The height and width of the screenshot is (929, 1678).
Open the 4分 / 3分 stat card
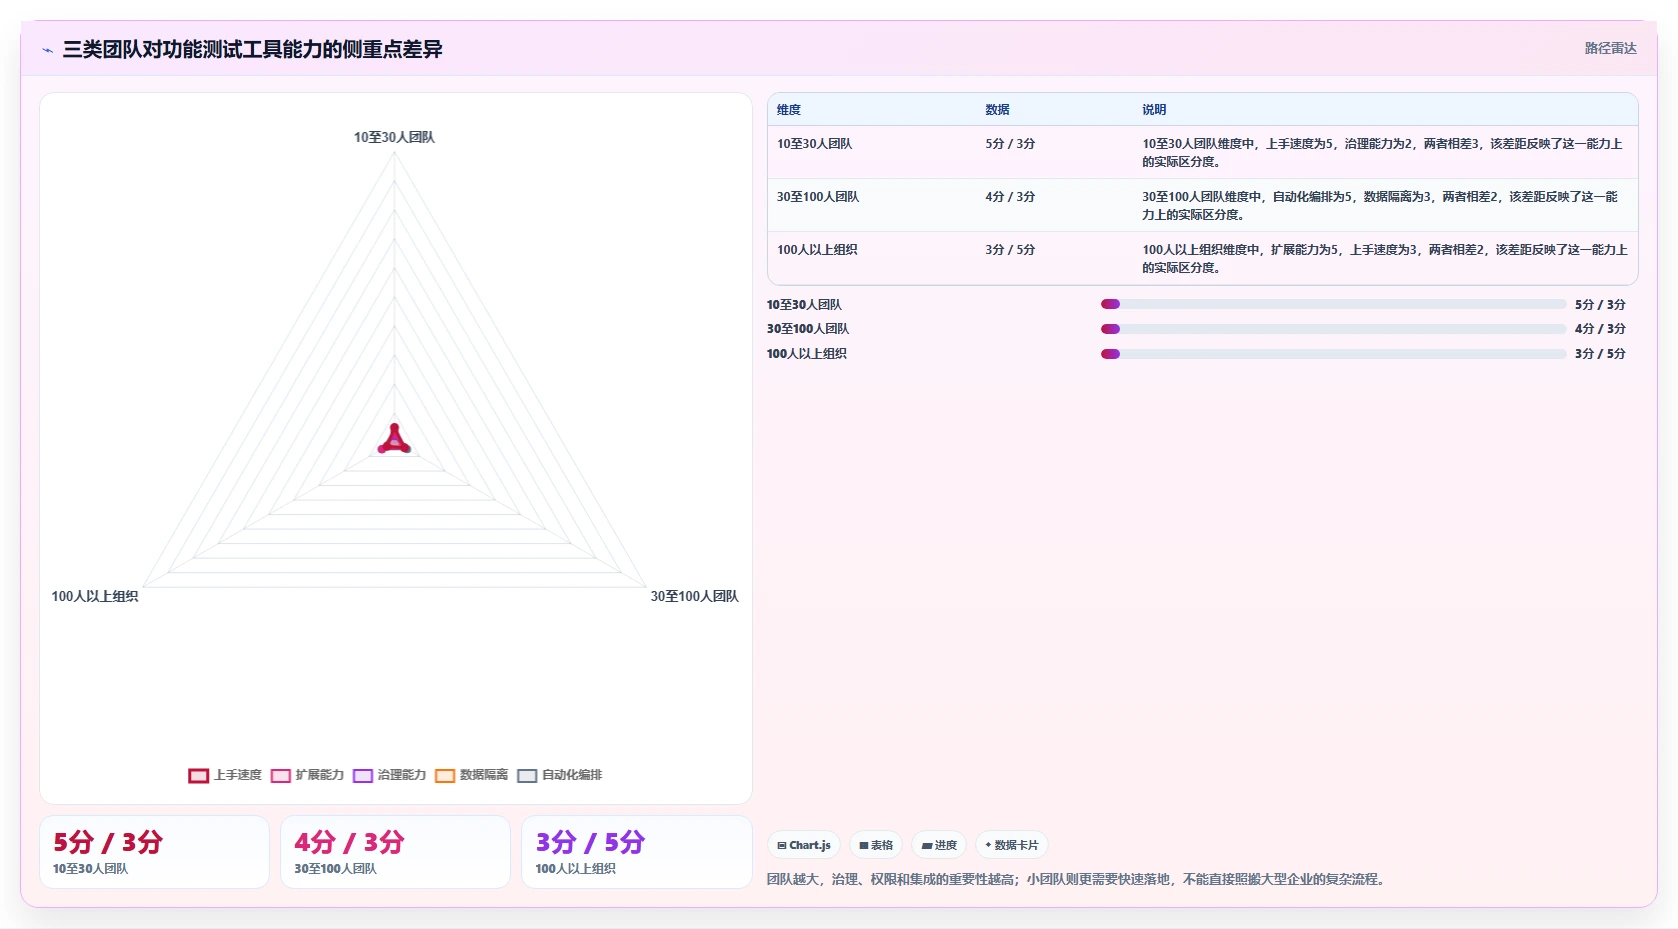click(x=395, y=852)
